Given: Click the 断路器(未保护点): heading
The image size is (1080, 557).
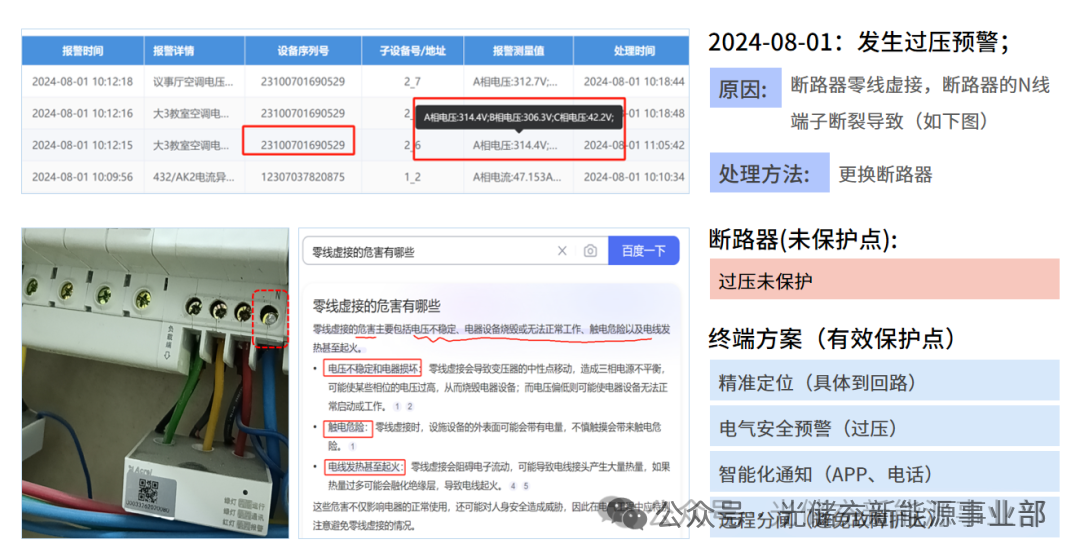Looking at the screenshot, I should tap(803, 239).
